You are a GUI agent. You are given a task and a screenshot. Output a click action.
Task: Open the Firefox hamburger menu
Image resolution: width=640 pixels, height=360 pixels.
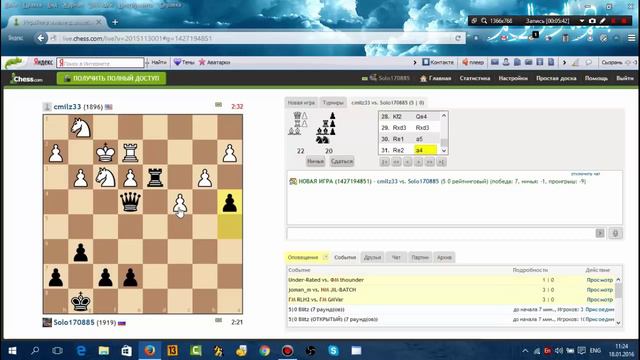(x=631, y=38)
